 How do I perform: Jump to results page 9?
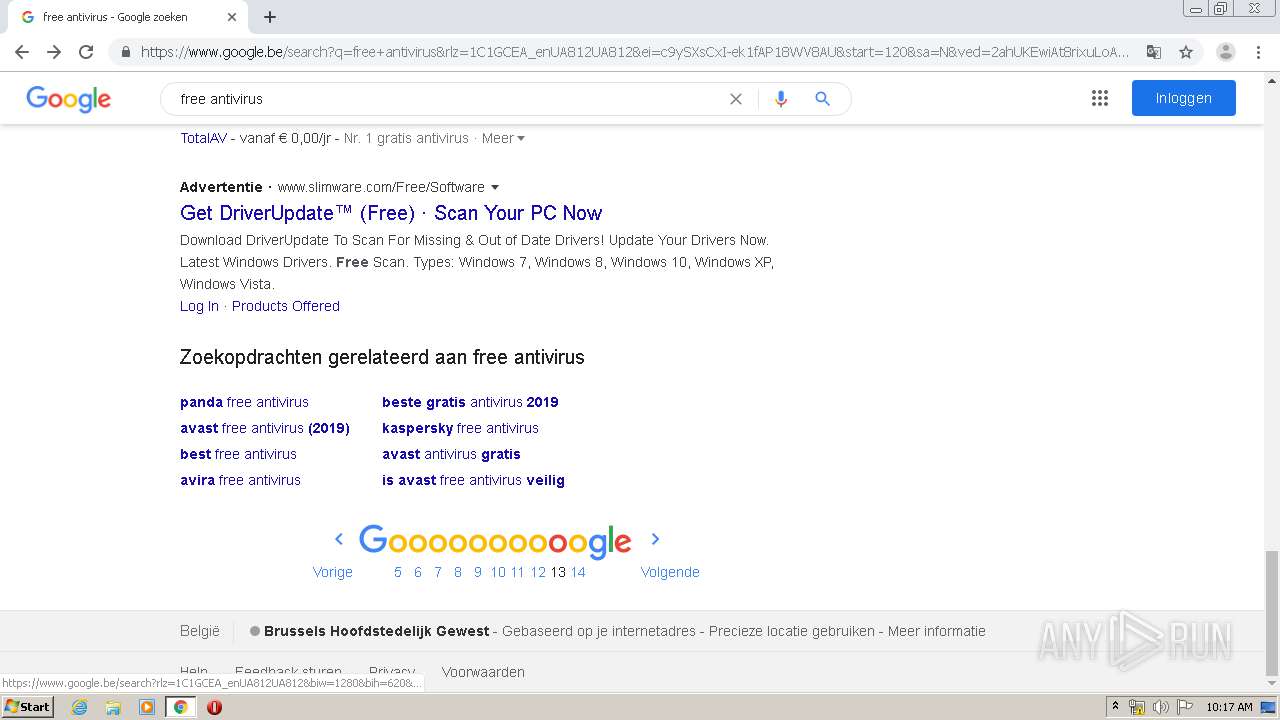478,572
